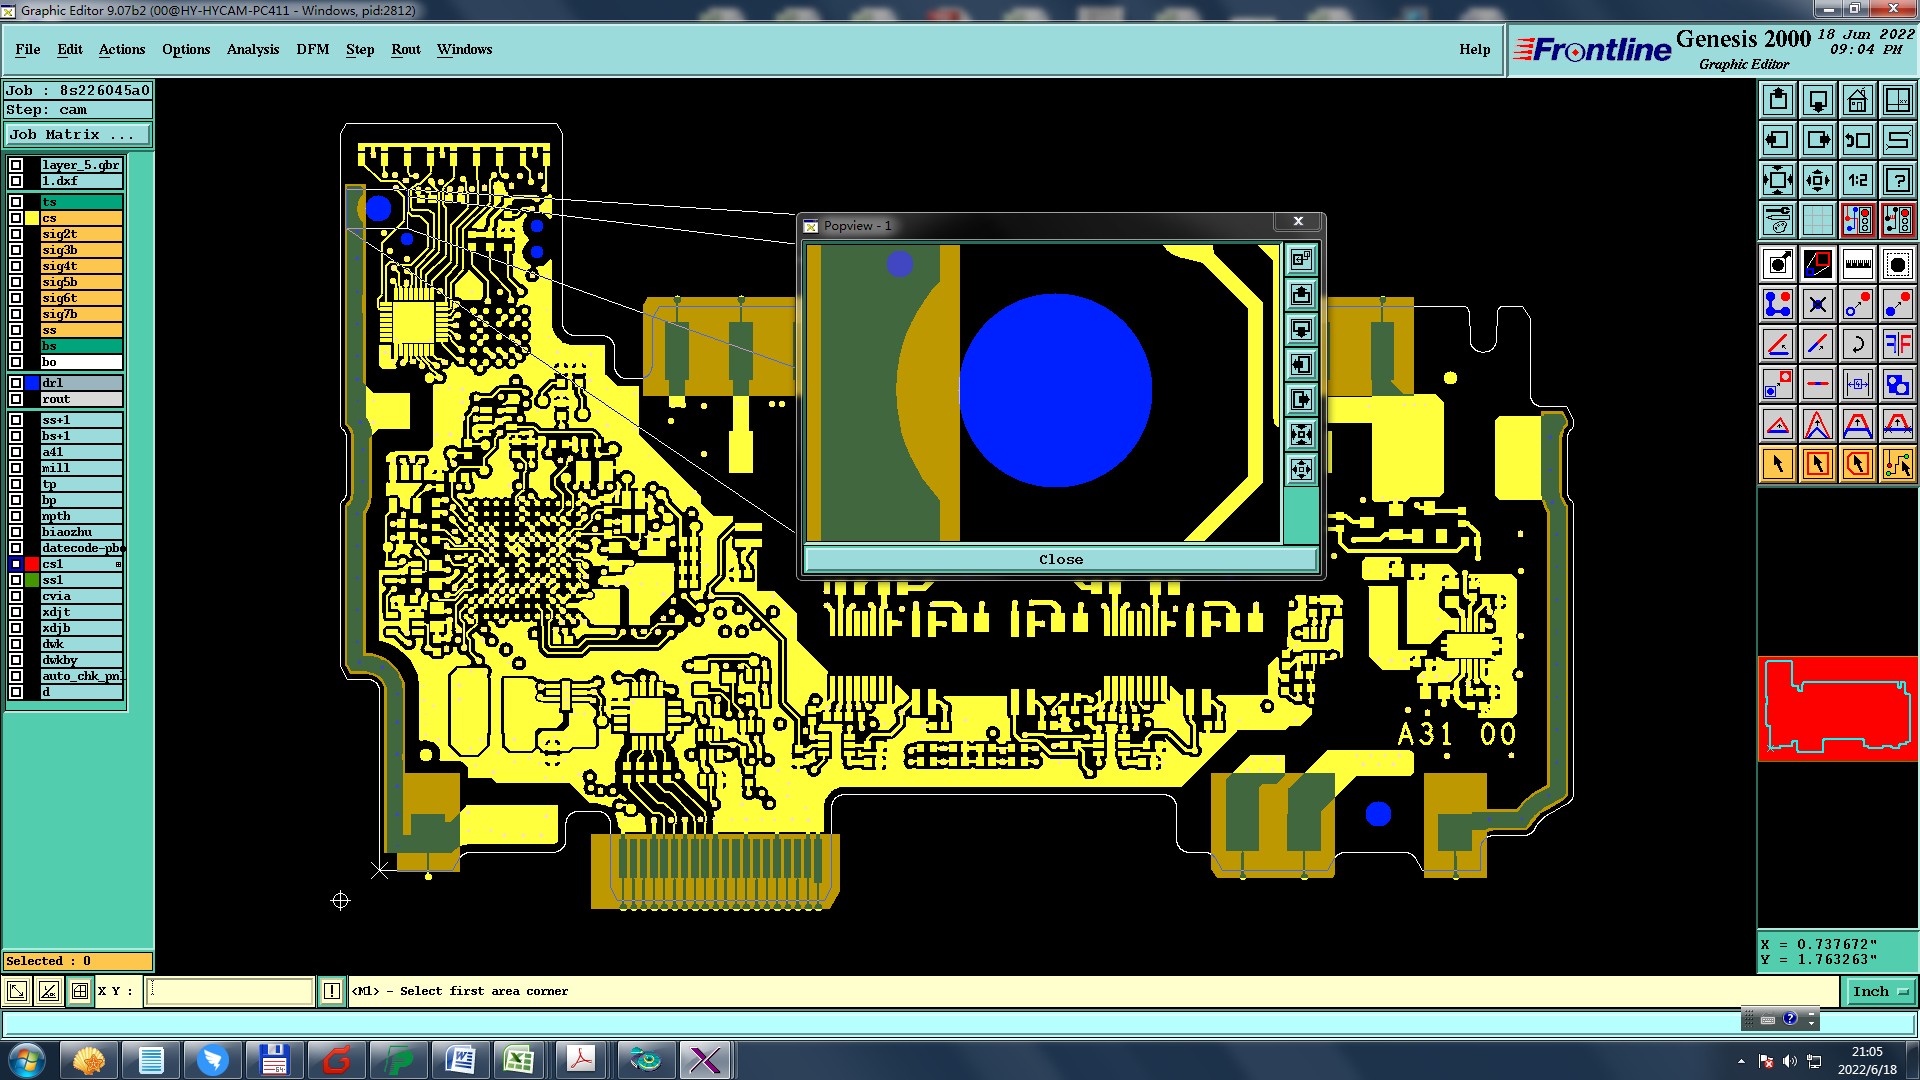Select the net selection tool
The width and height of the screenshot is (1920, 1080).
pos(1897,463)
